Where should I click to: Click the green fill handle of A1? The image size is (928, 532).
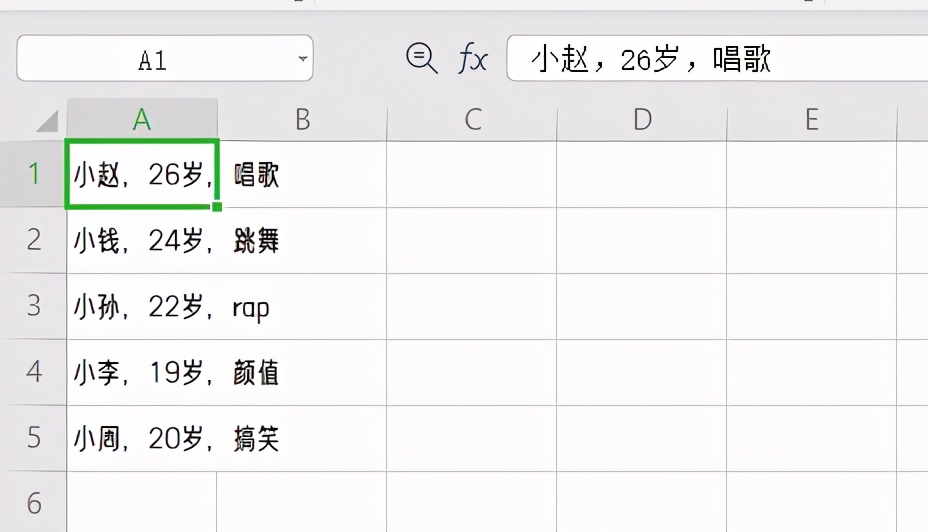click(217, 207)
